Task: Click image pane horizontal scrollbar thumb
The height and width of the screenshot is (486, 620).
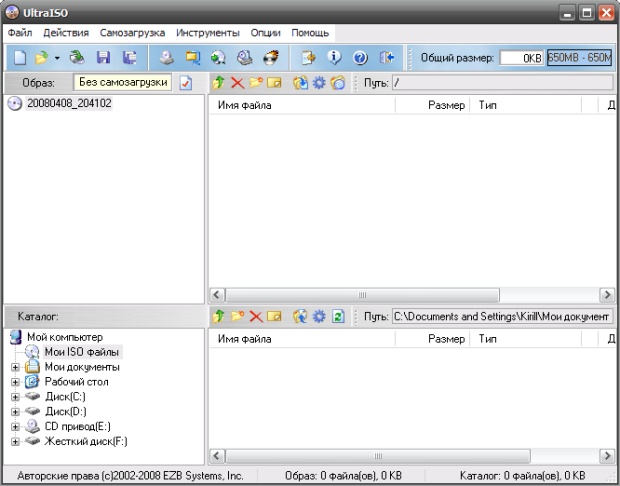Action: 362,295
